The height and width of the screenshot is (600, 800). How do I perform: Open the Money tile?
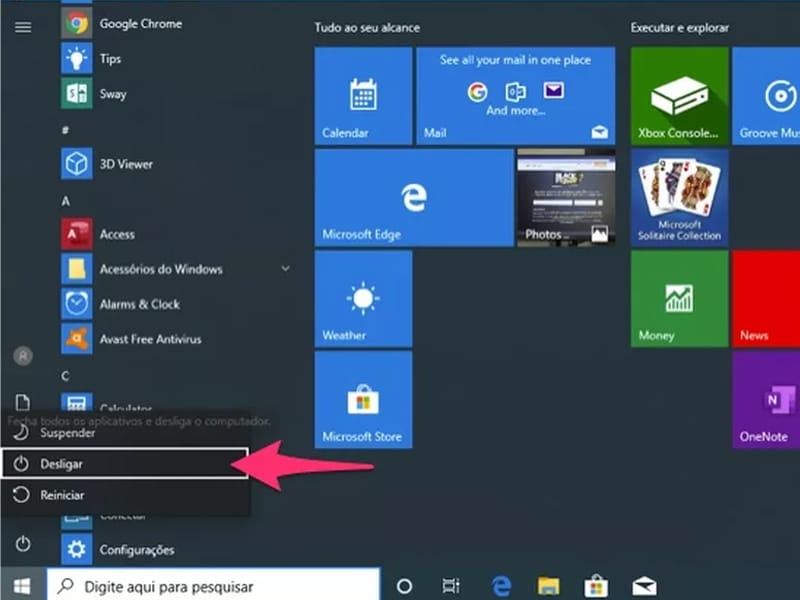point(680,298)
